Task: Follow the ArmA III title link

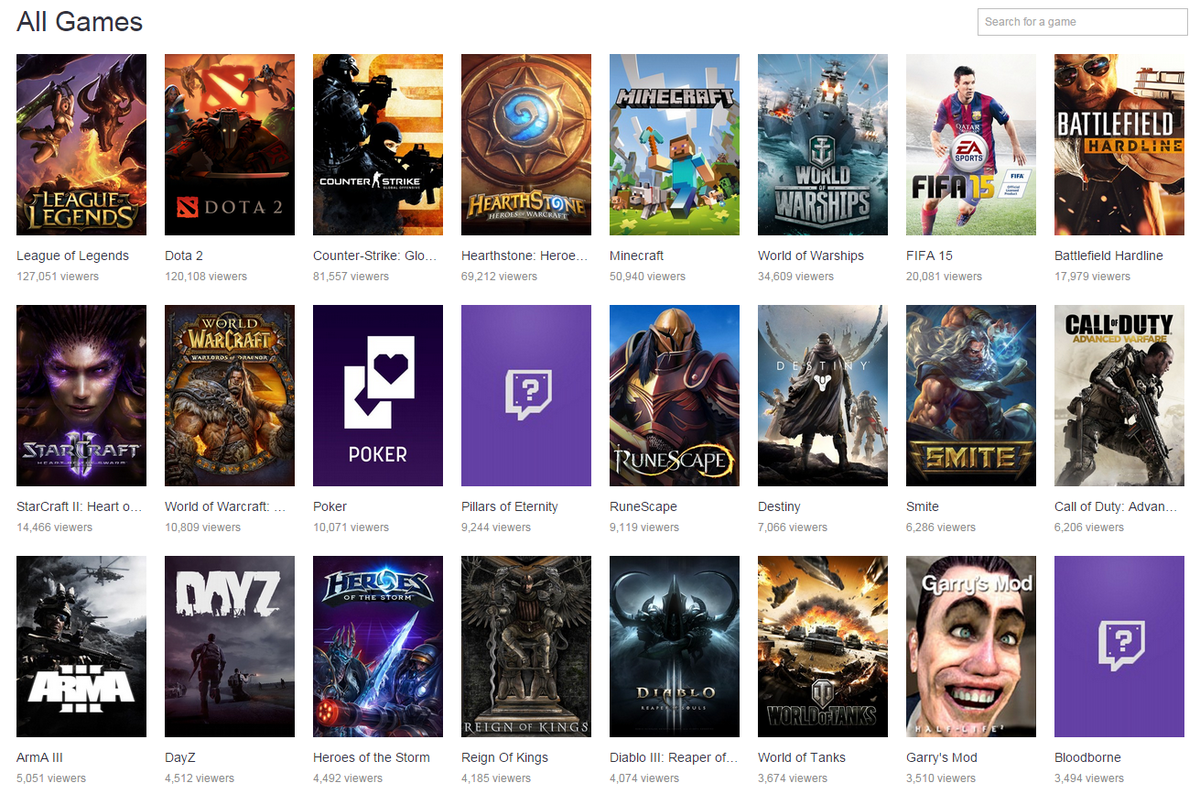Action: click(x=40, y=758)
